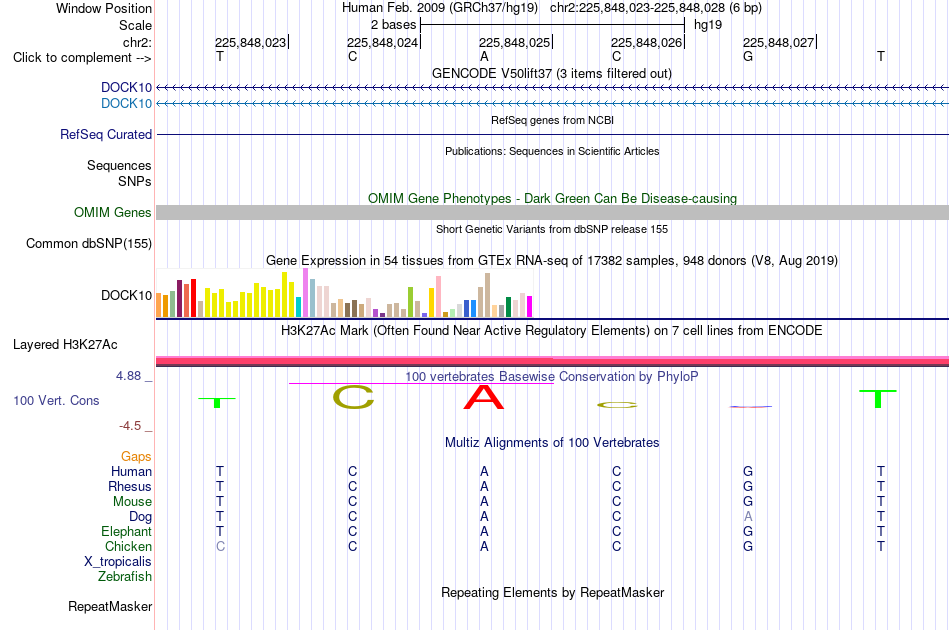This screenshot has height=630, width=950.
Task: Click 'Short Genetic Variants from dbSNP release 155' title
Action: [552, 229]
